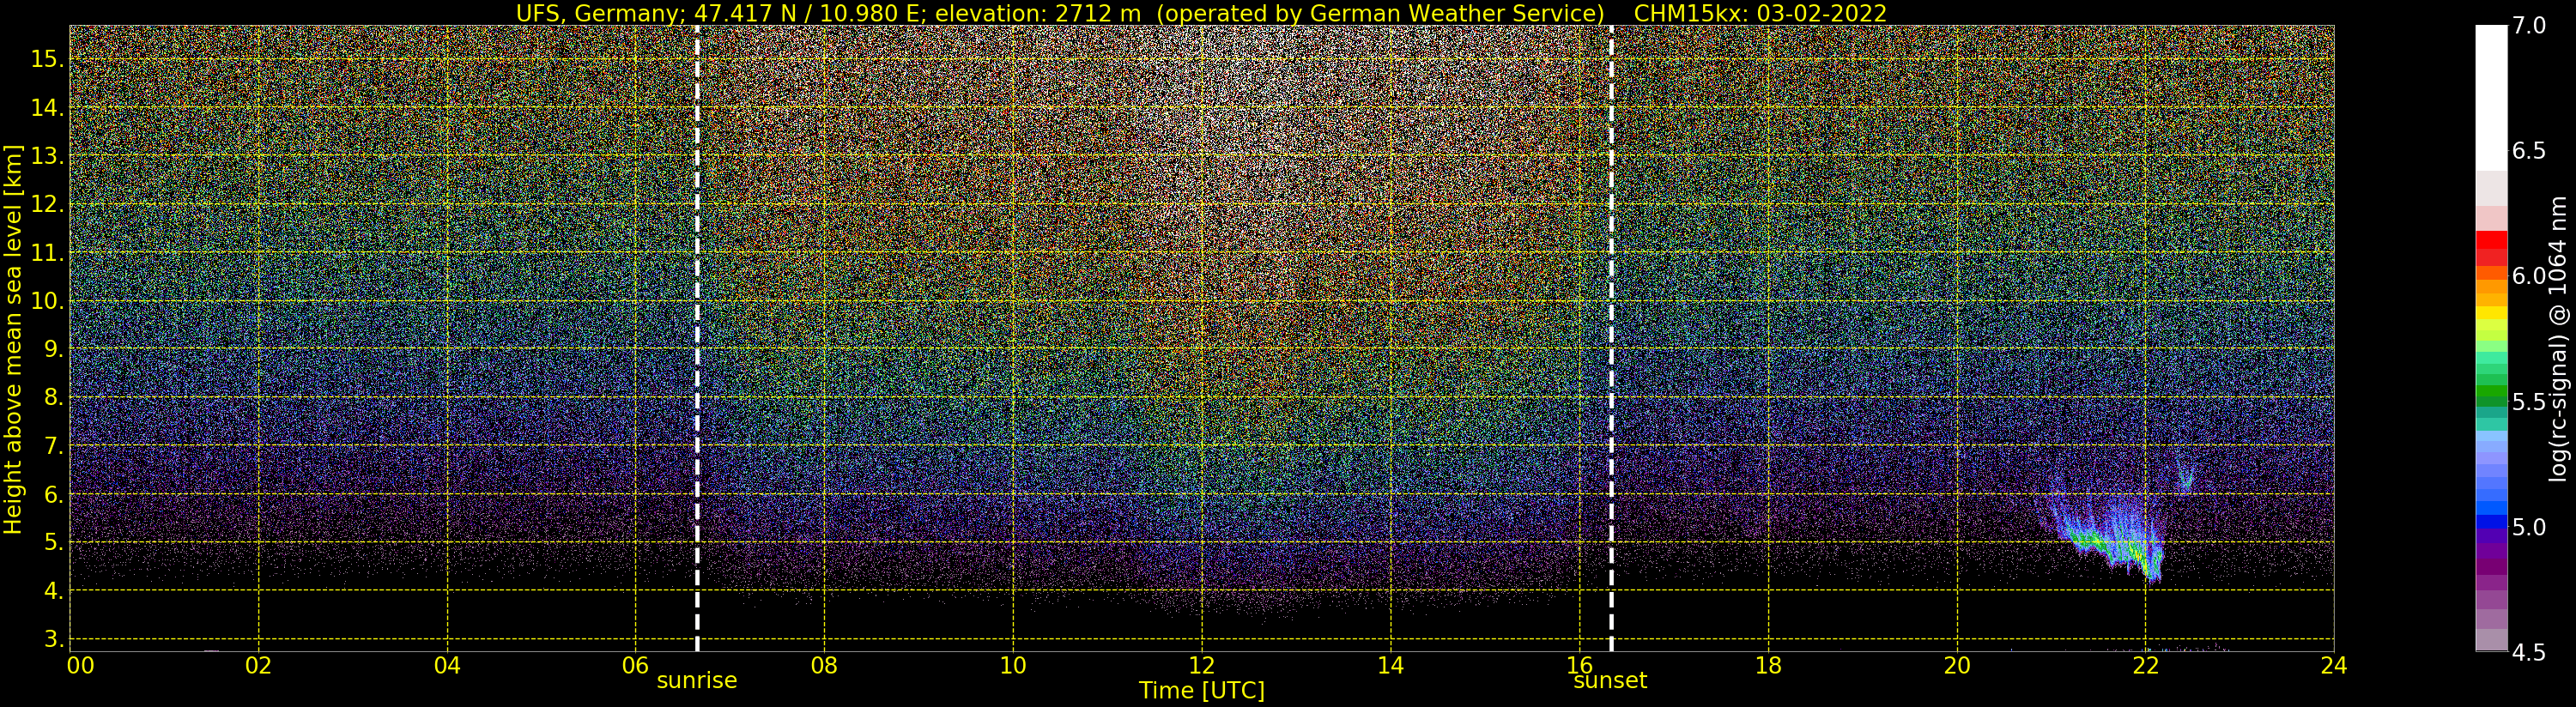
Task: Click the '00' time tick label
Action: click(x=81, y=666)
